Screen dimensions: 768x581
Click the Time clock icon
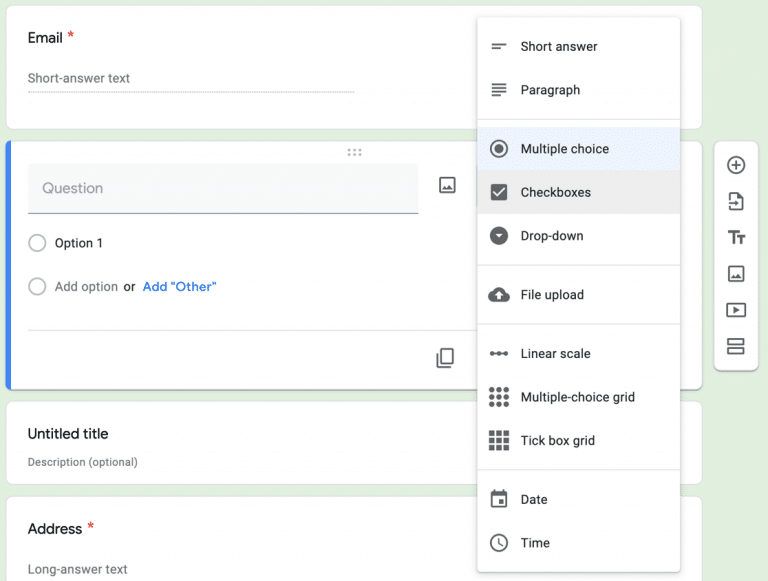499,543
